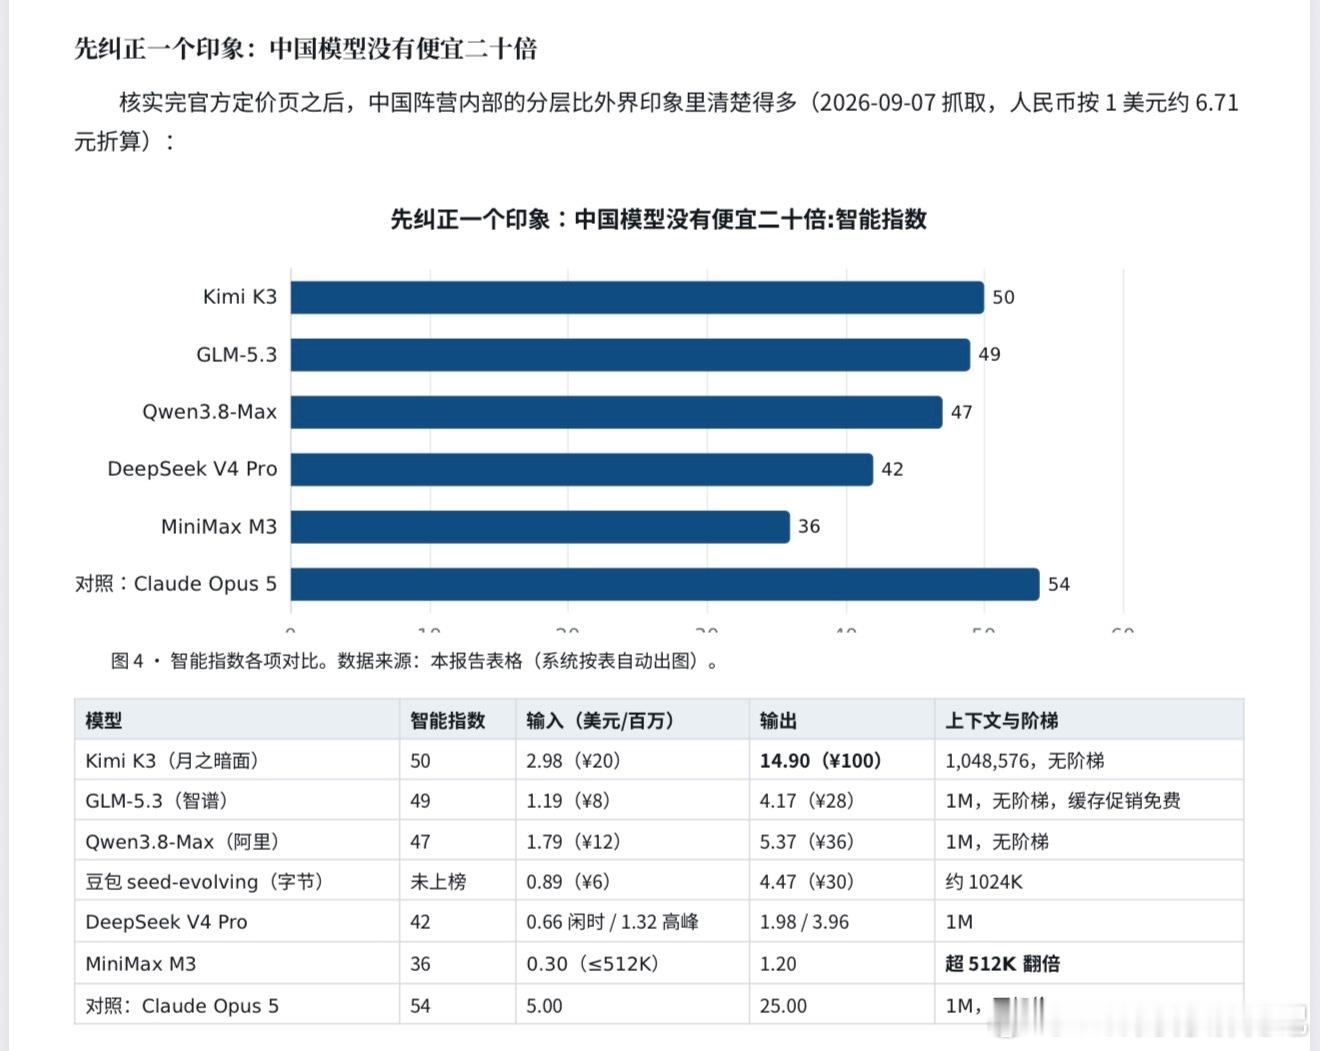Click the 对照：Claude Opus 5 chart bar

pos(665,584)
